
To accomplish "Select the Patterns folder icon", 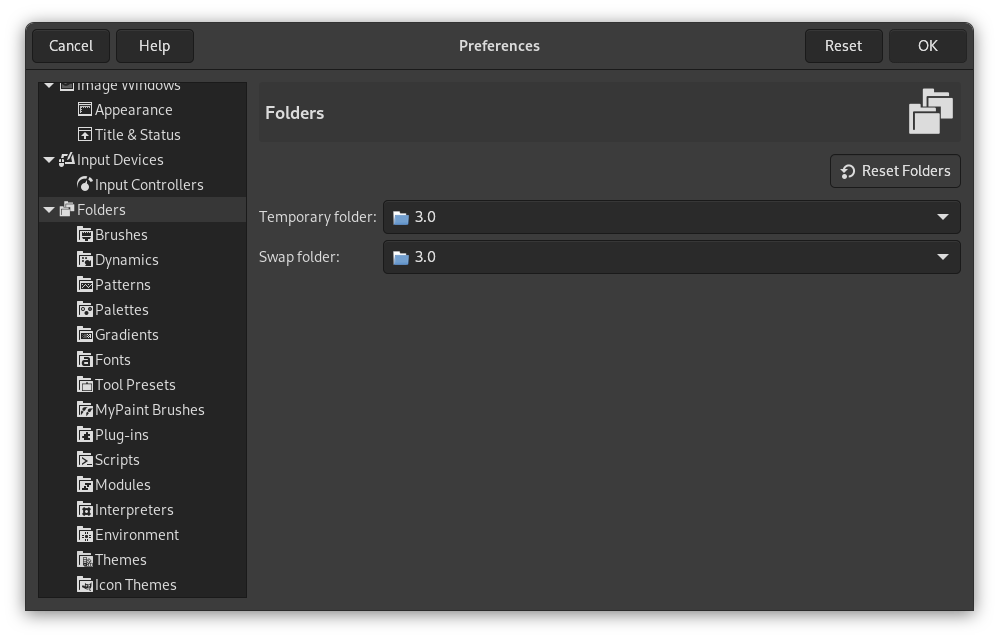I will click(x=85, y=284).
